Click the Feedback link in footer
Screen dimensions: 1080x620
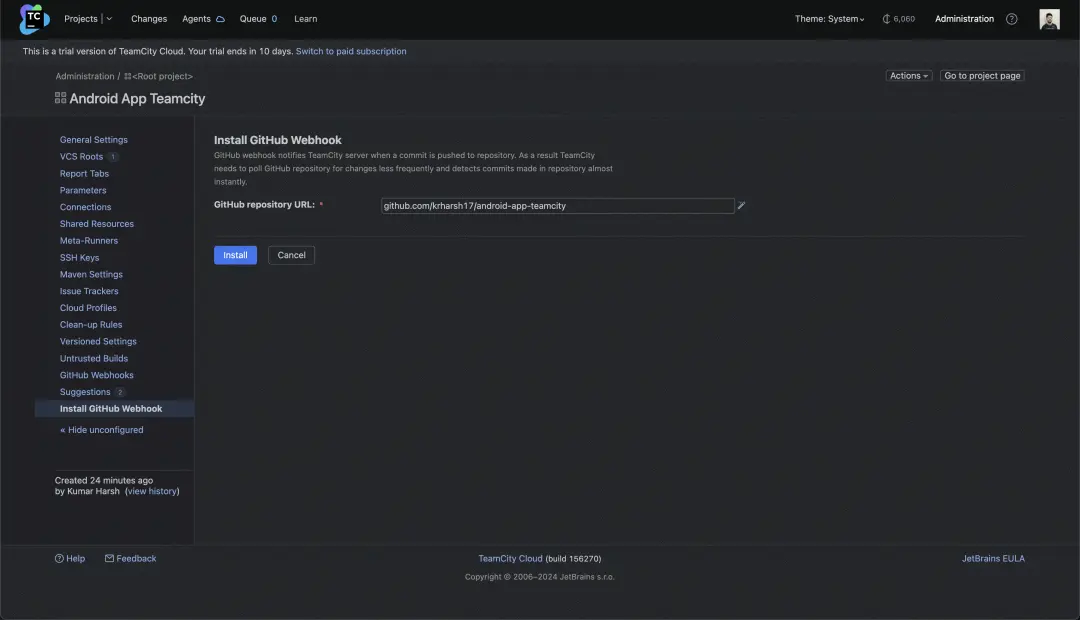tap(130, 559)
